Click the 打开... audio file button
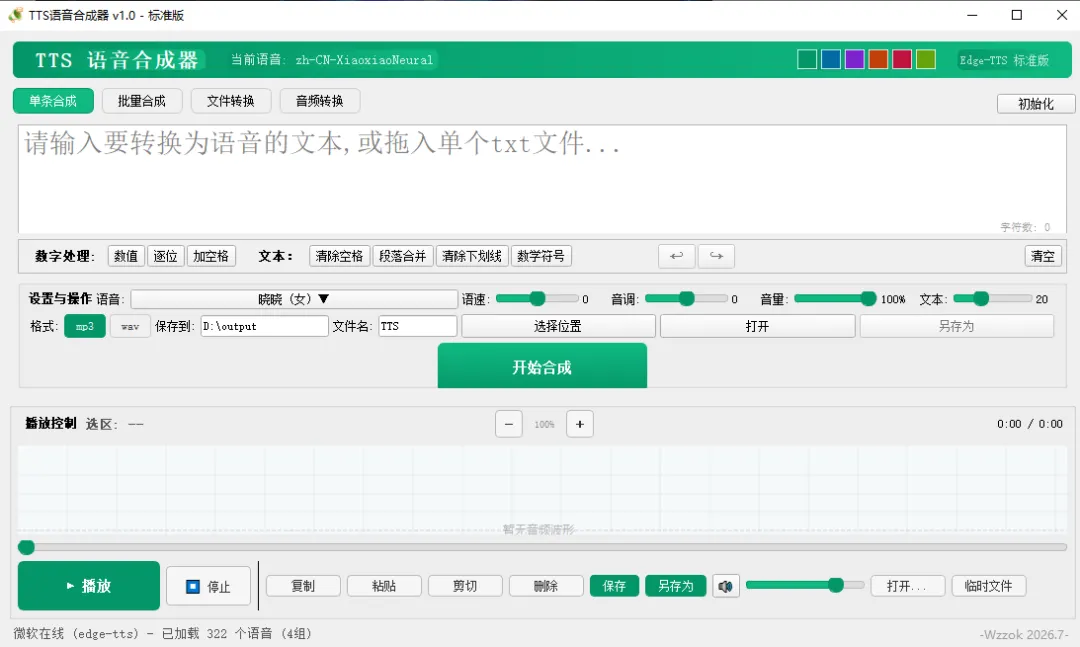1080x647 pixels. 906,586
